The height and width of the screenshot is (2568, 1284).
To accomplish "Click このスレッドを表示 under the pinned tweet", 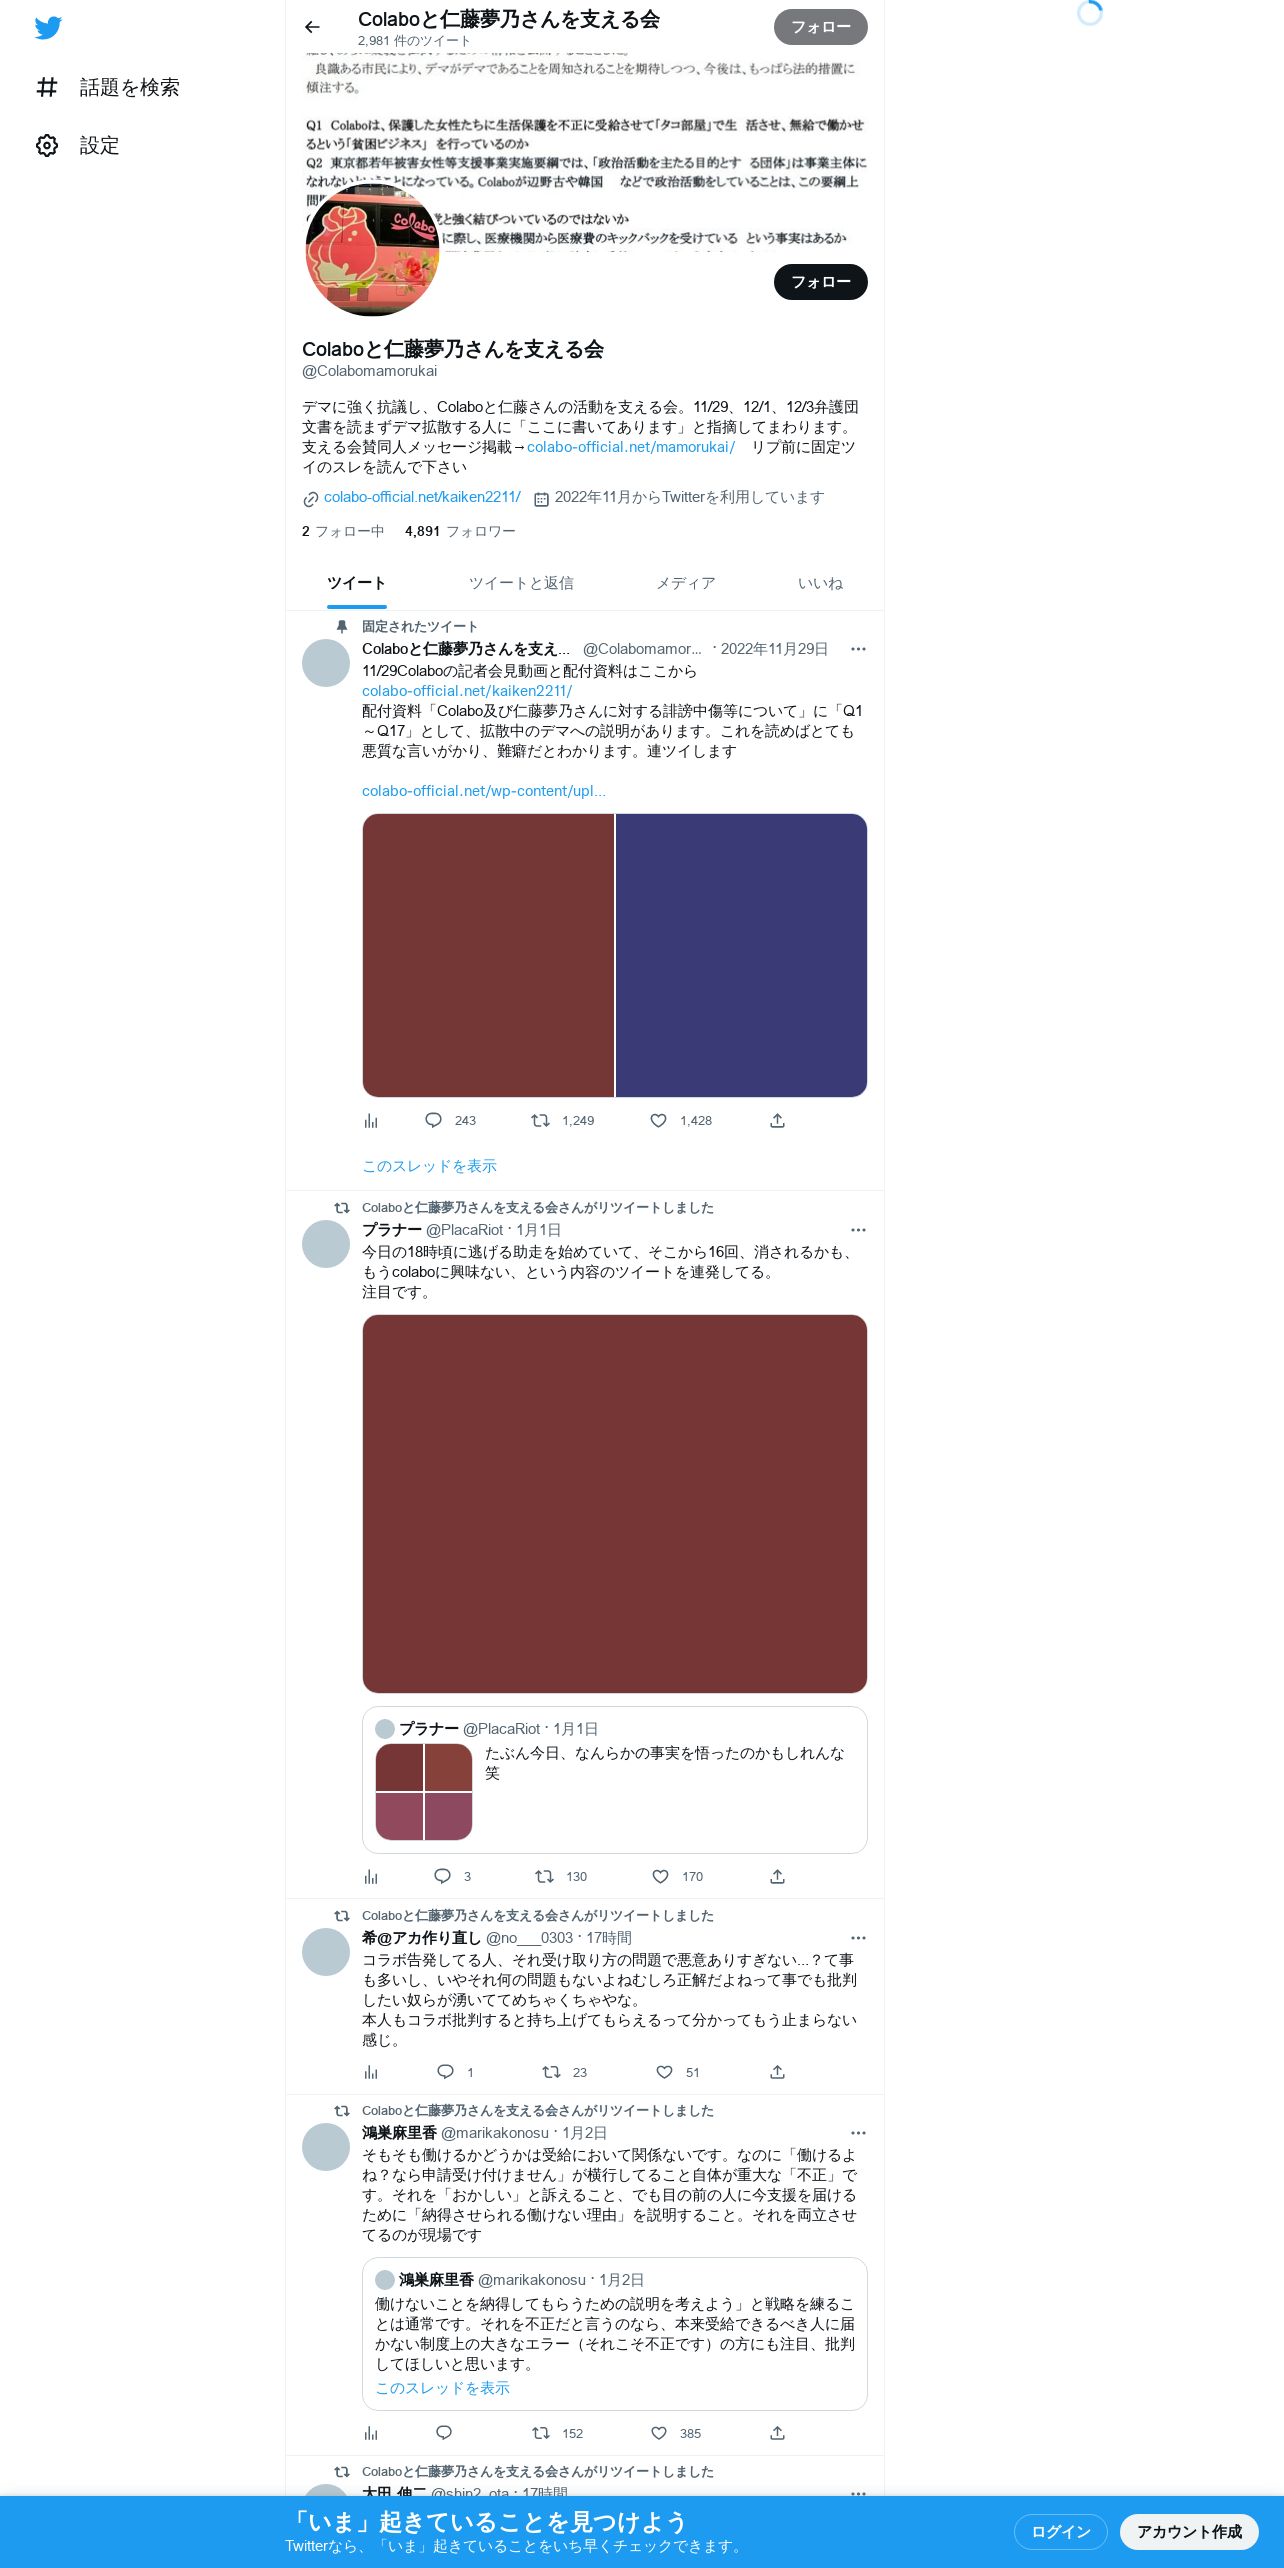I will 429,1166.
